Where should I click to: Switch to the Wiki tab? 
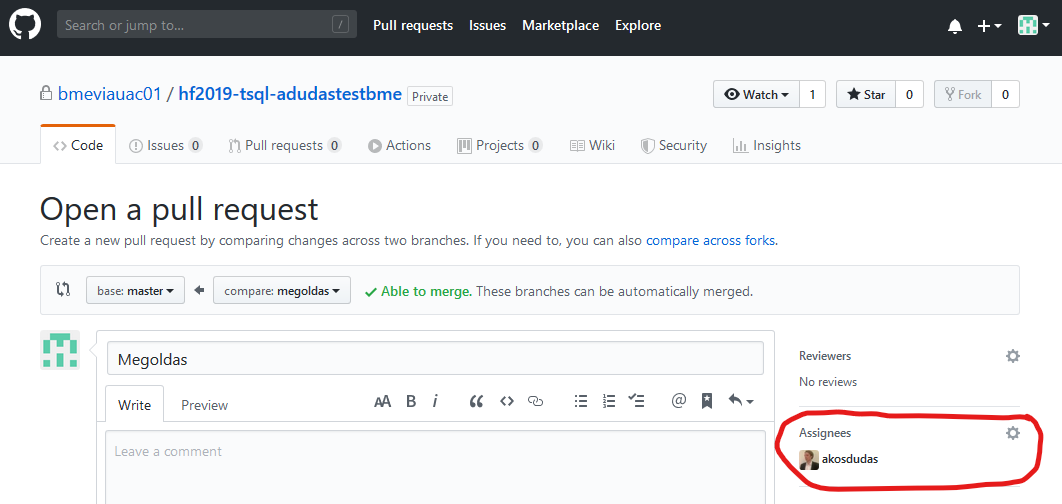coord(592,145)
